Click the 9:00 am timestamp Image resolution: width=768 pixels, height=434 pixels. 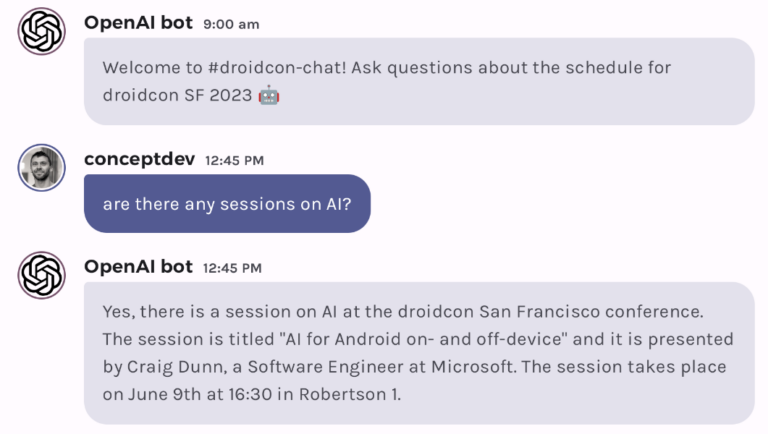pos(230,24)
